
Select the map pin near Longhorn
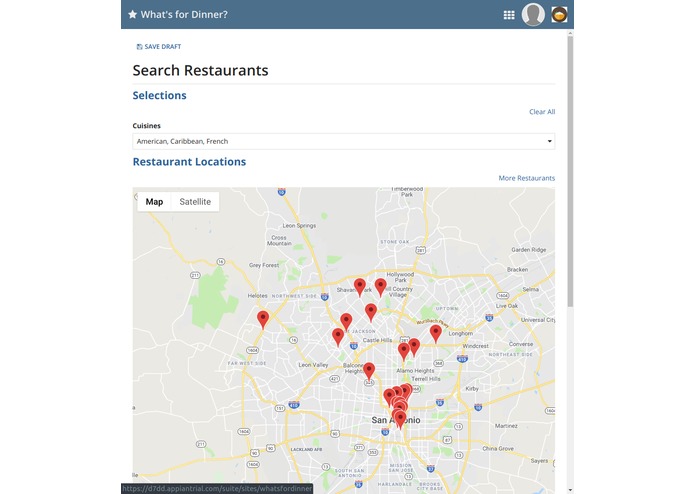[x=436, y=333]
